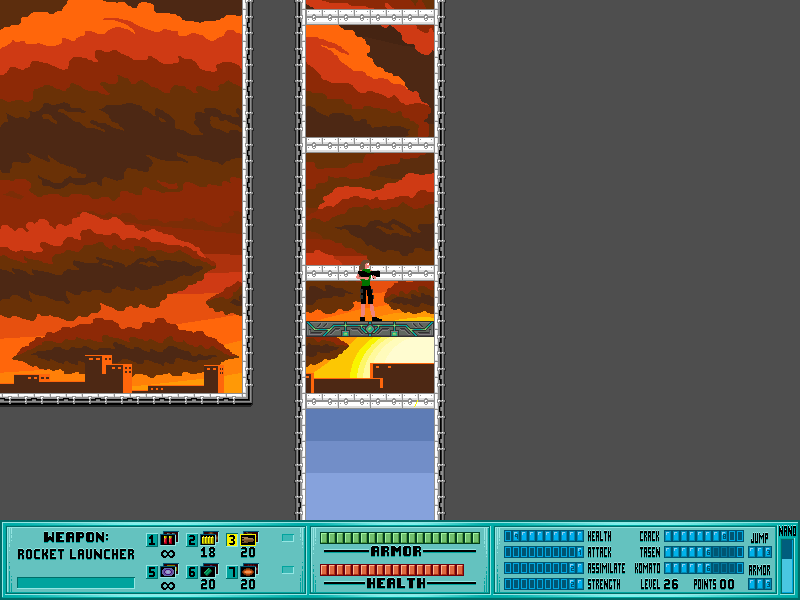Click the red Health meter bar
800x600 pixels.
coord(391,569)
